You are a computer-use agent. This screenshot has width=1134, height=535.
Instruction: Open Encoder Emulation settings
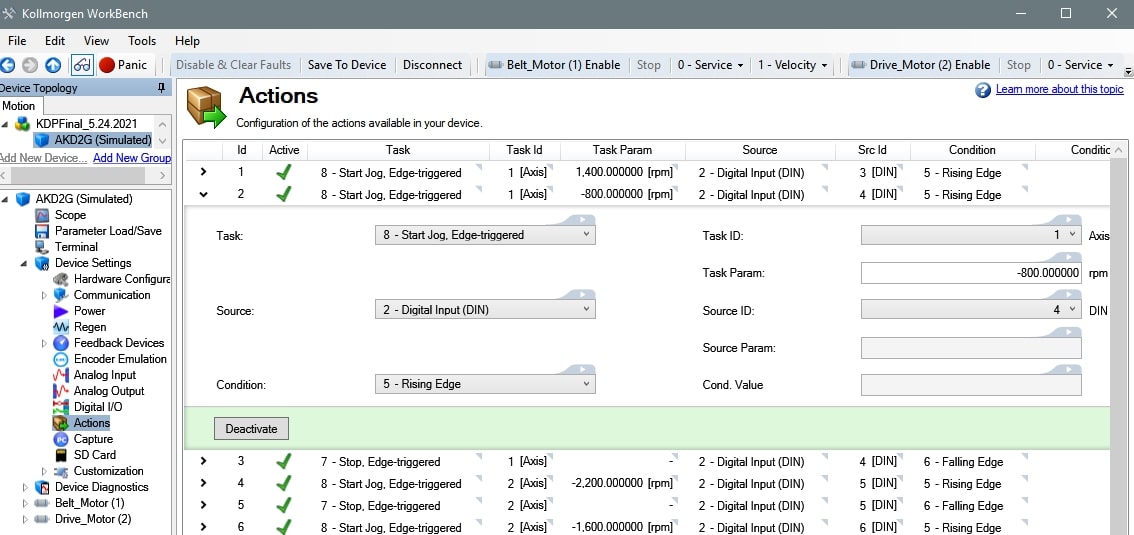[x=120, y=359]
